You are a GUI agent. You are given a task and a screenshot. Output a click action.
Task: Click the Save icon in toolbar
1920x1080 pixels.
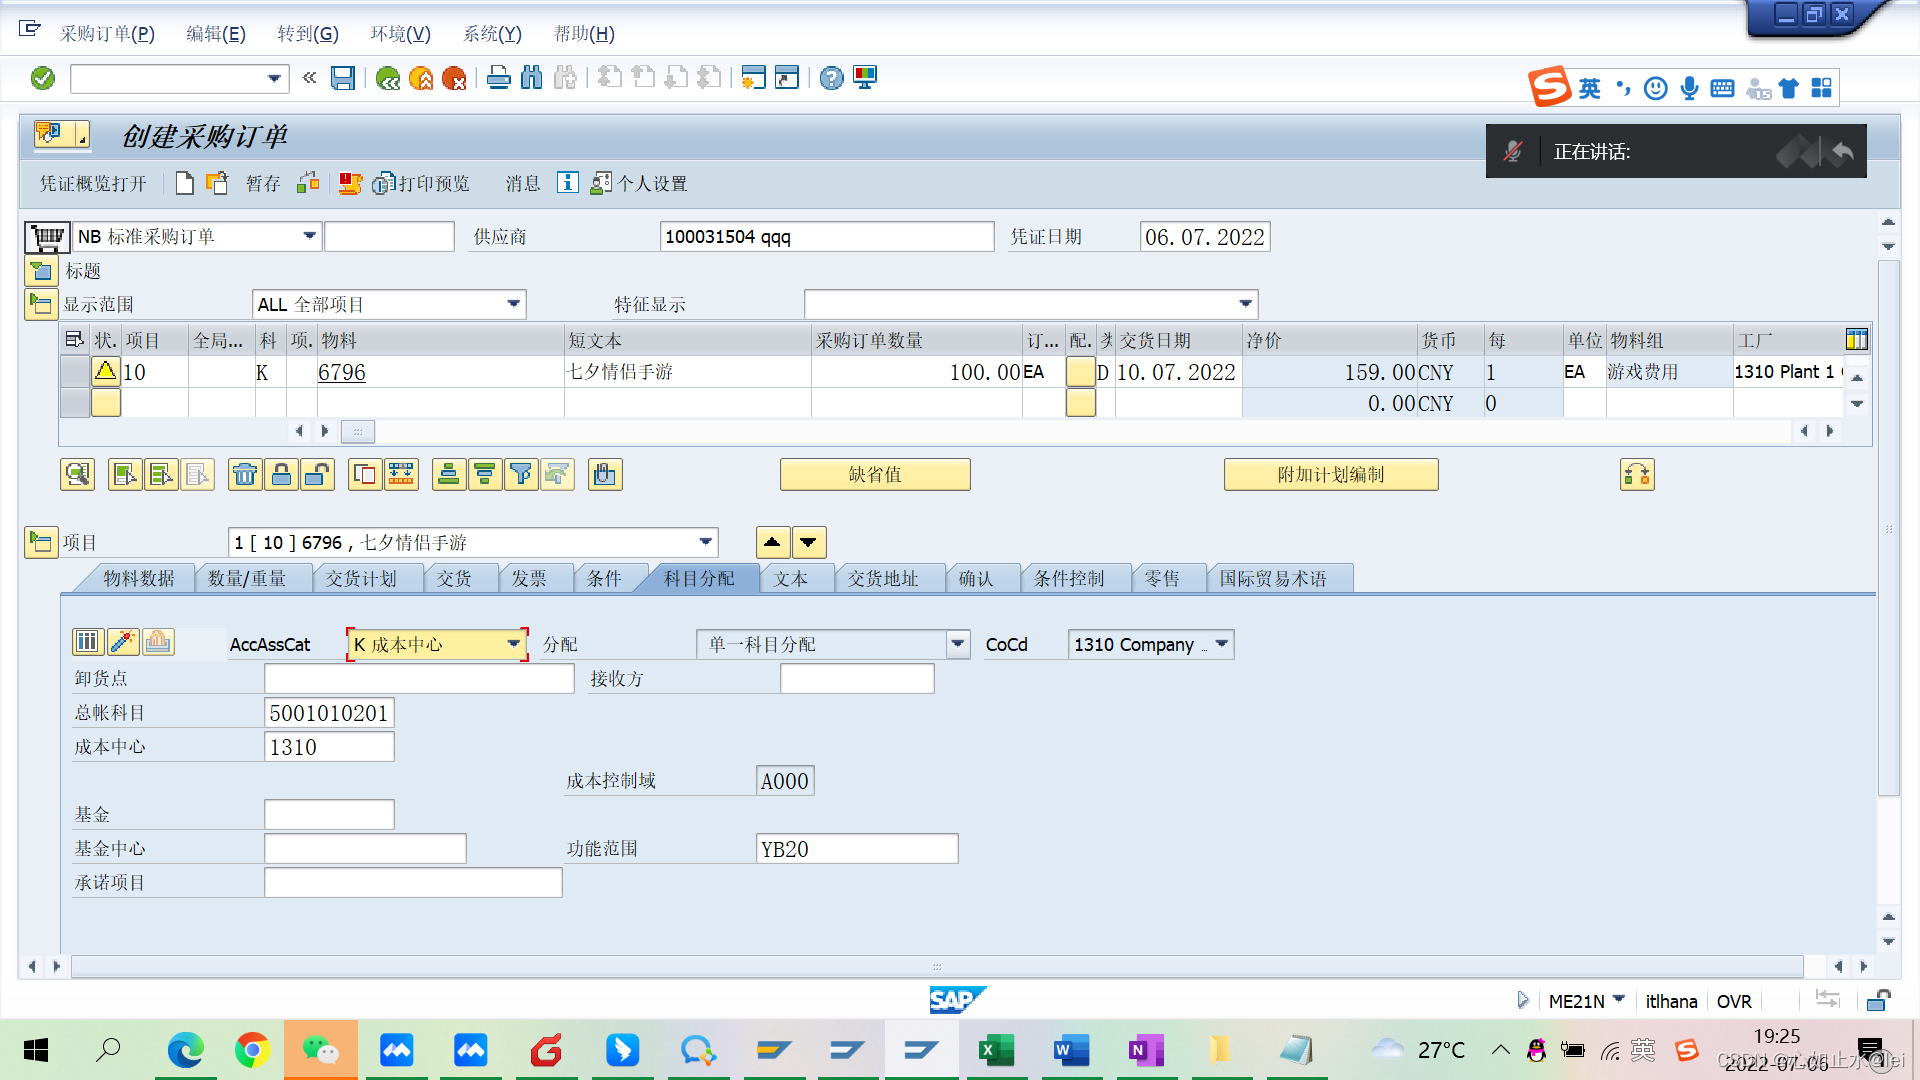[x=343, y=78]
